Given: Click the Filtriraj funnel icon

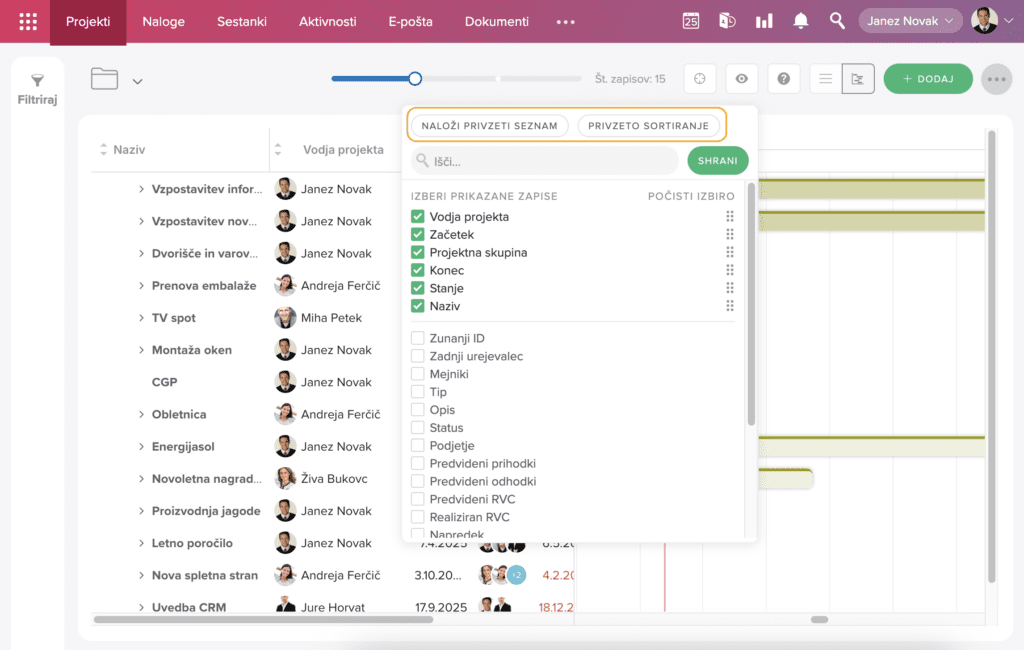Looking at the screenshot, I should coord(37,81).
